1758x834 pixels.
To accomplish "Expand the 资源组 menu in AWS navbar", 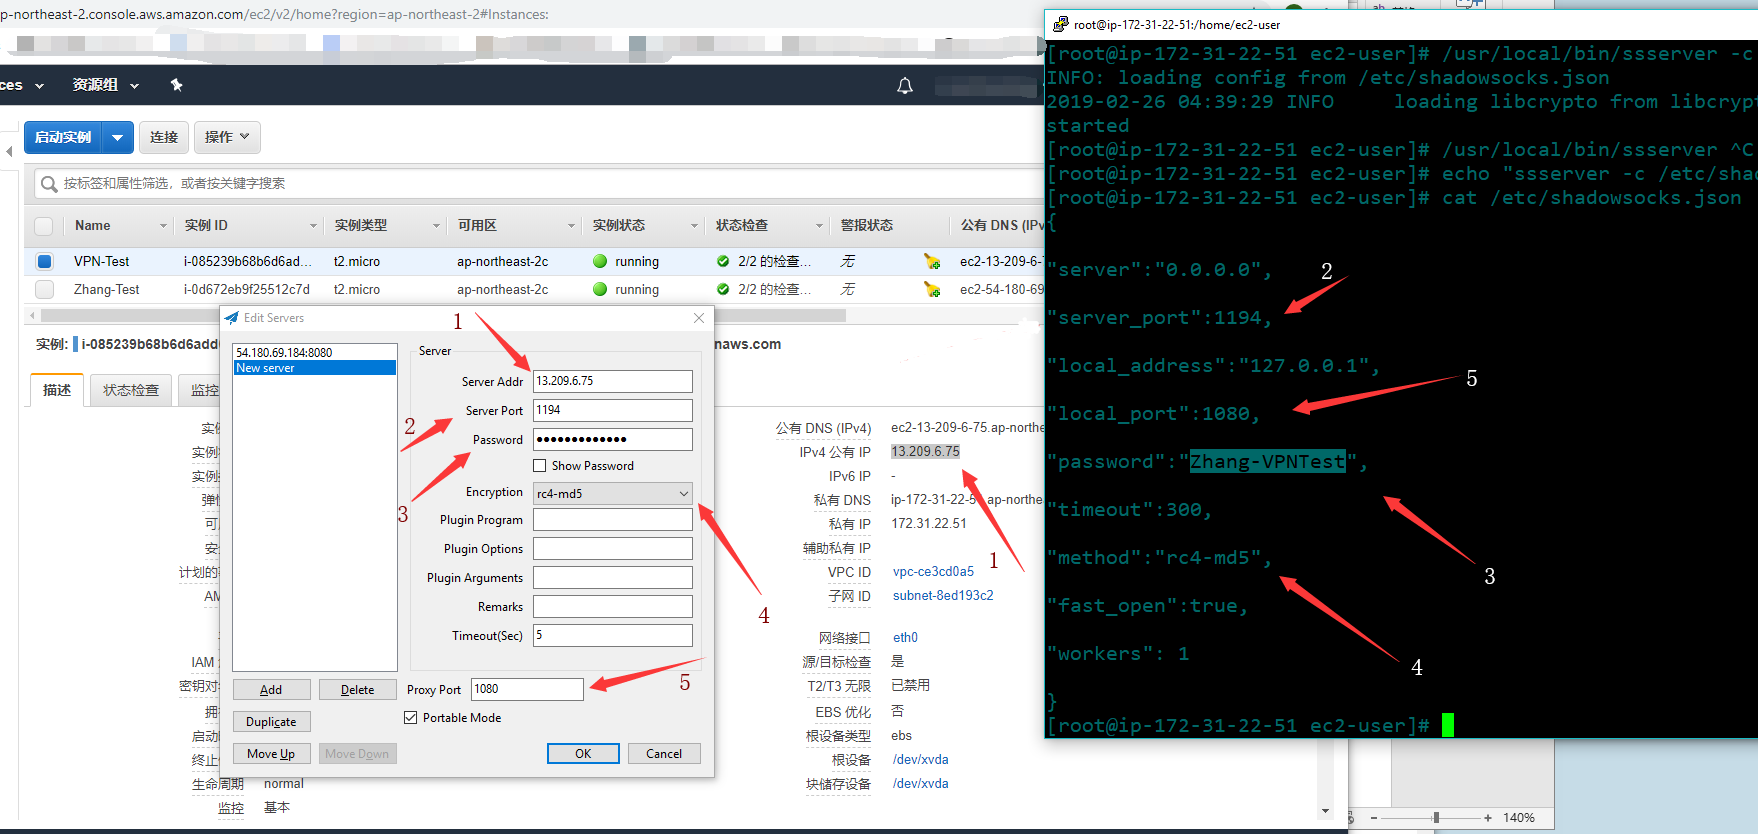I will pyautogui.click(x=105, y=85).
